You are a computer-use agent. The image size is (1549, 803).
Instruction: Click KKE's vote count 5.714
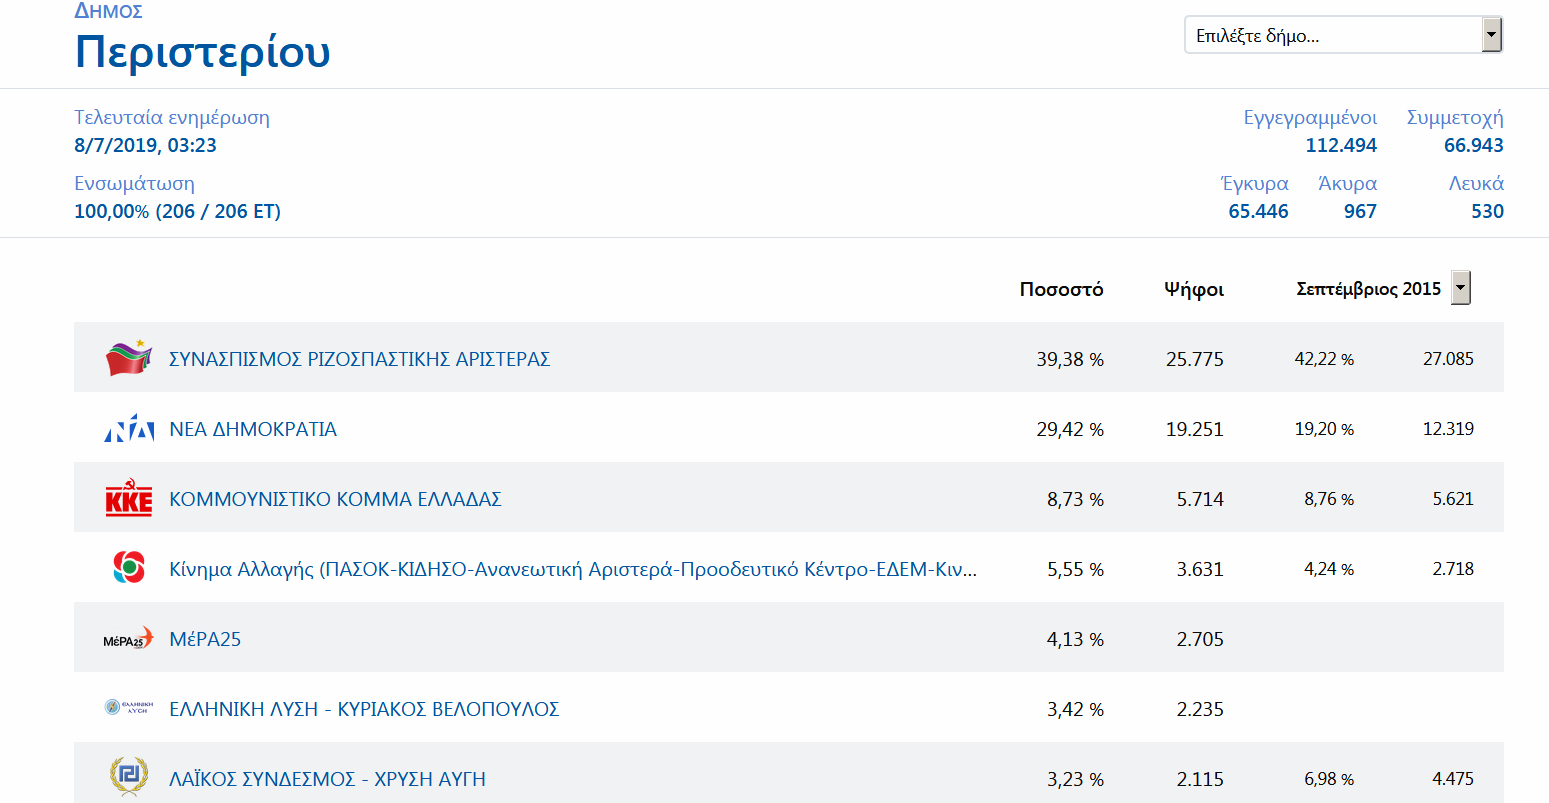[x=1200, y=499]
